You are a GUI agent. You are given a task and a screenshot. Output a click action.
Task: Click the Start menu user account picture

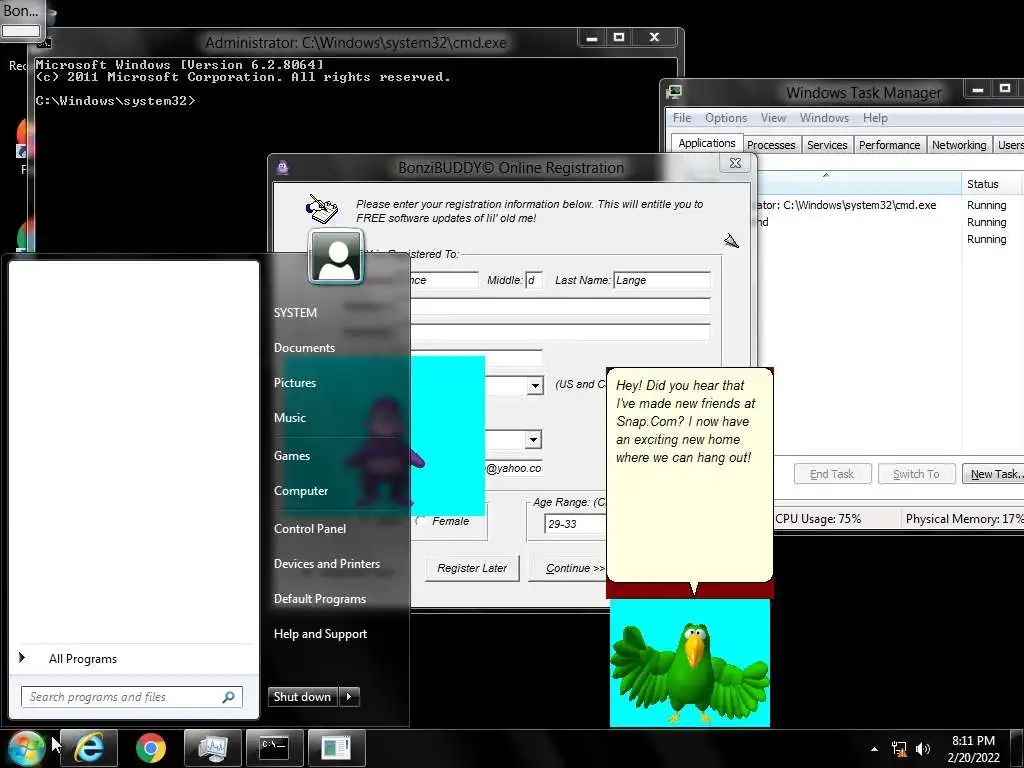click(336, 256)
